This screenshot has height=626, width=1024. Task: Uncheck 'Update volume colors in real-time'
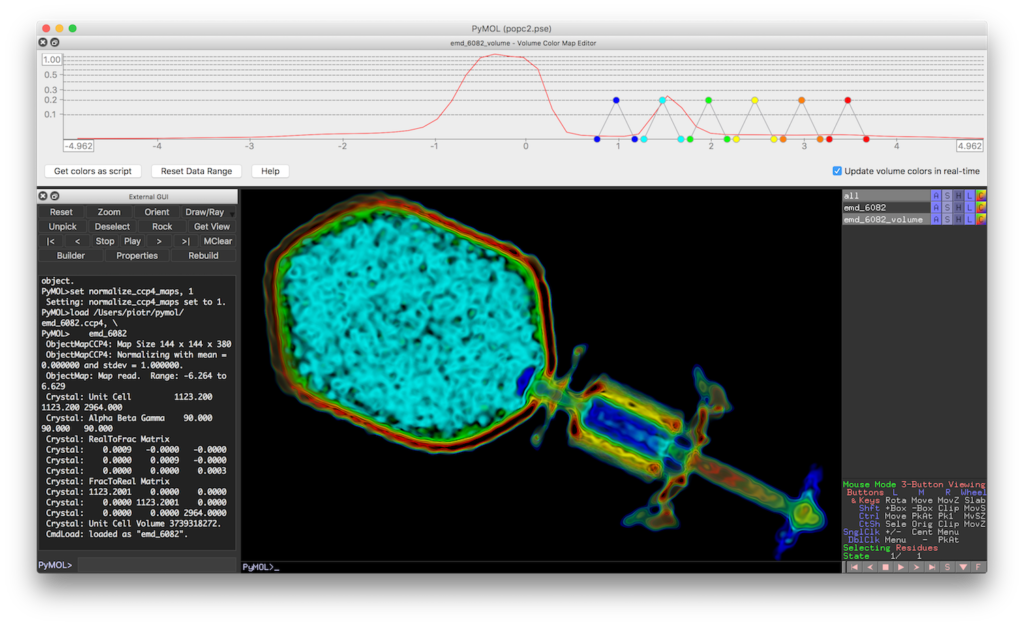[x=837, y=171]
